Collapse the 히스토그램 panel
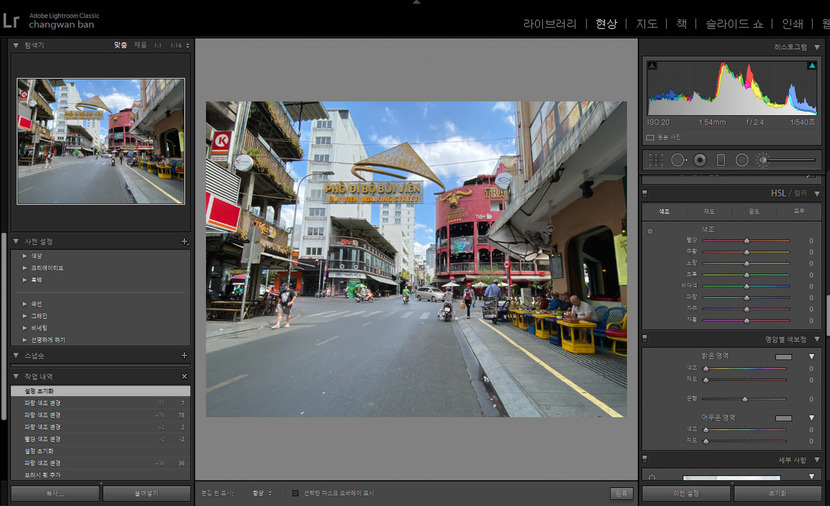The width and height of the screenshot is (830, 506). click(x=817, y=47)
